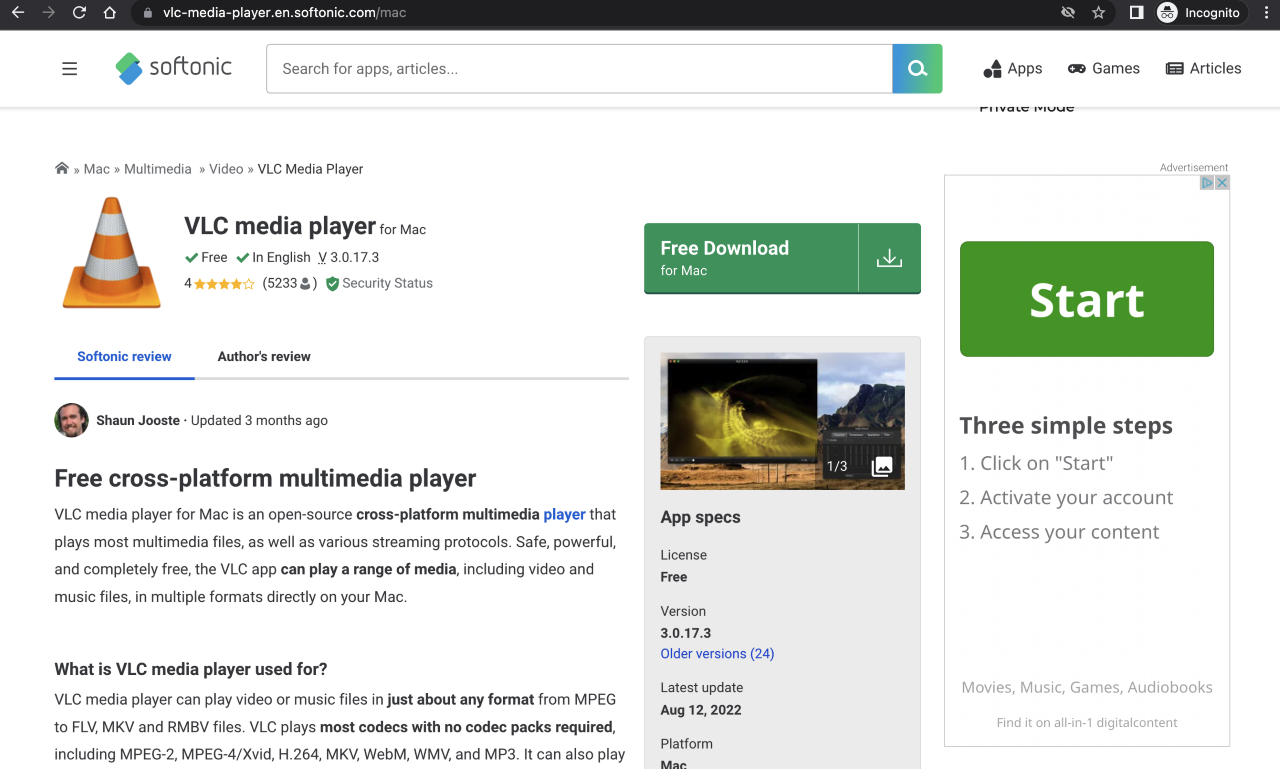The width and height of the screenshot is (1280, 769).
Task: Click the search for apps field
Action: 579,69
